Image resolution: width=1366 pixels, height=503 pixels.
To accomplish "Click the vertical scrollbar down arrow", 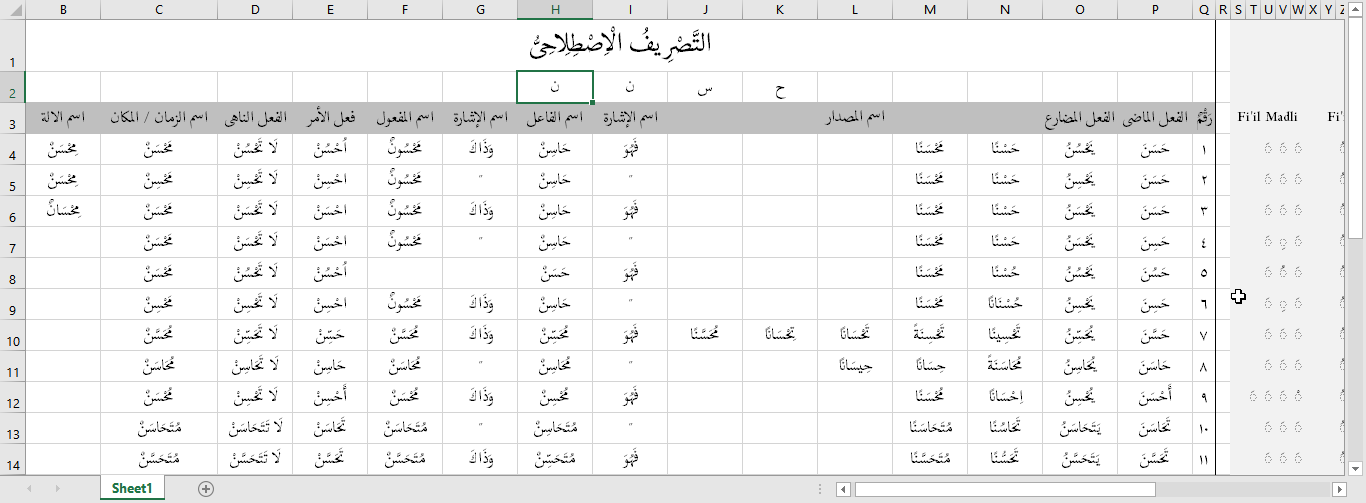I will [1356, 467].
